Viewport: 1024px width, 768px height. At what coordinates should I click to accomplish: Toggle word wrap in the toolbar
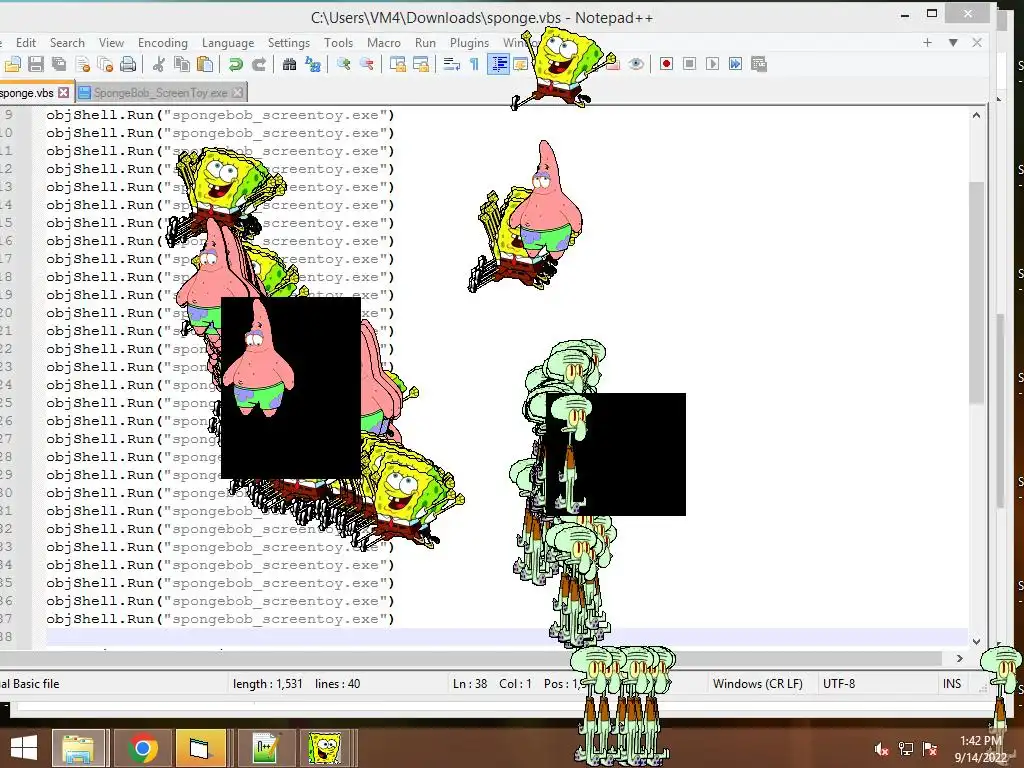tap(451, 64)
